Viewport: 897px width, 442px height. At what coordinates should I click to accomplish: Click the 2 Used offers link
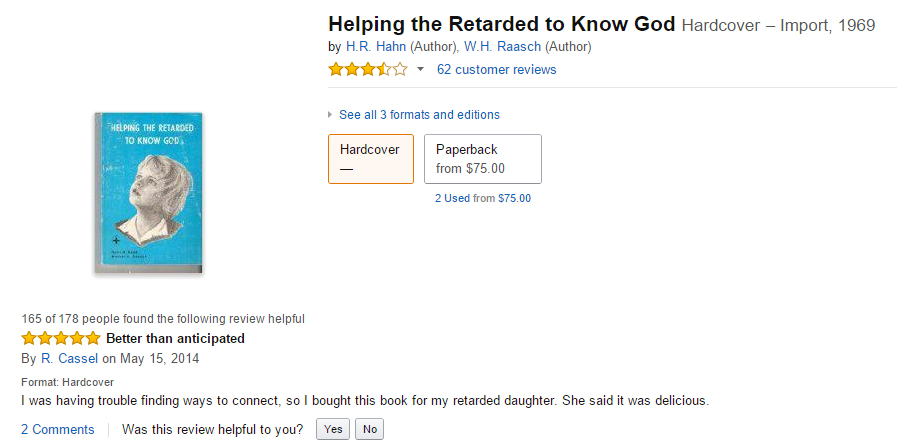coord(452,198)
